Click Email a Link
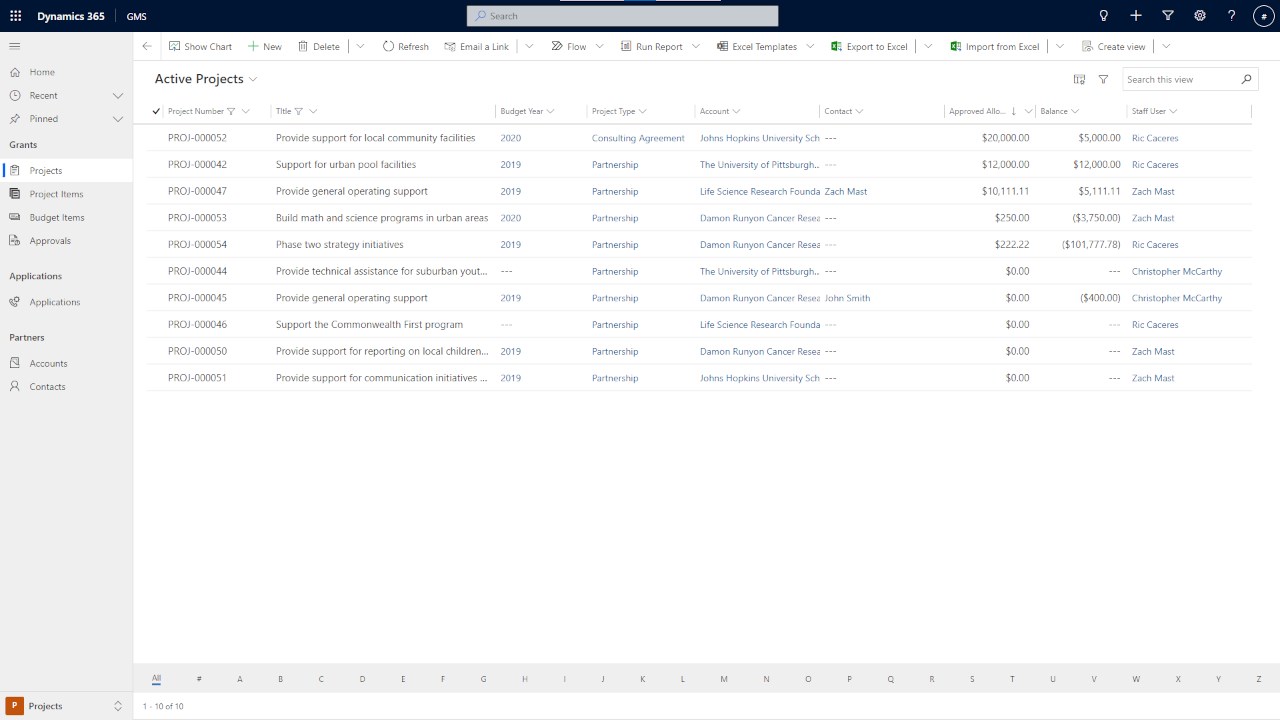This screenshot has width=1280, height=720. click(x=477, y=46)
